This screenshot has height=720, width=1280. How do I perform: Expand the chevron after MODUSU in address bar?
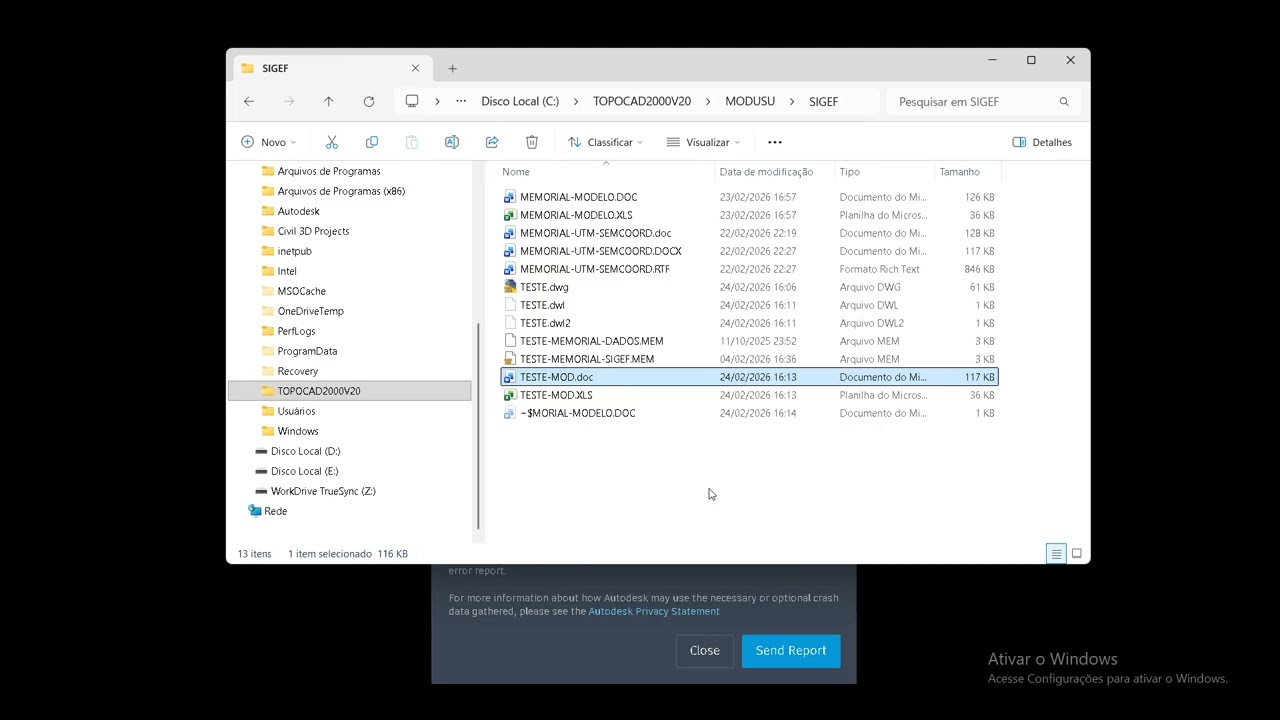(x=792, y=101)
